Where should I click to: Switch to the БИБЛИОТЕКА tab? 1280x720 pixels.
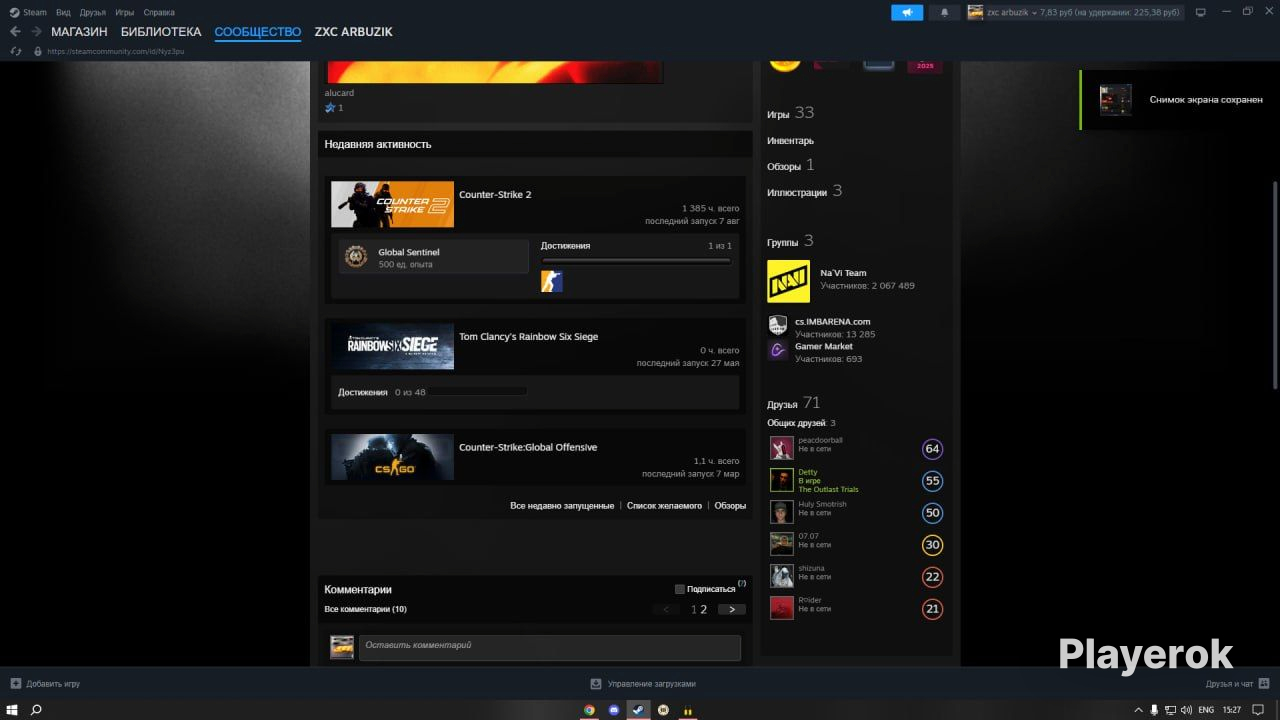161,32
